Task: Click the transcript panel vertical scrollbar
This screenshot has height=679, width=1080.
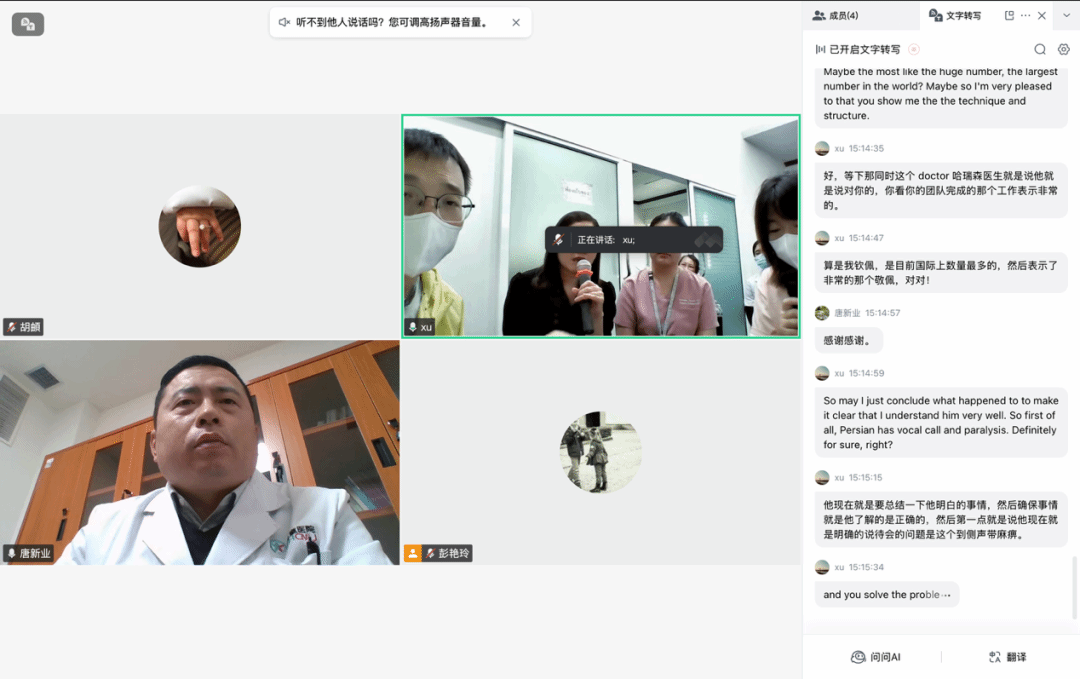Action: pyautogui.click(x=1075, y=585)
